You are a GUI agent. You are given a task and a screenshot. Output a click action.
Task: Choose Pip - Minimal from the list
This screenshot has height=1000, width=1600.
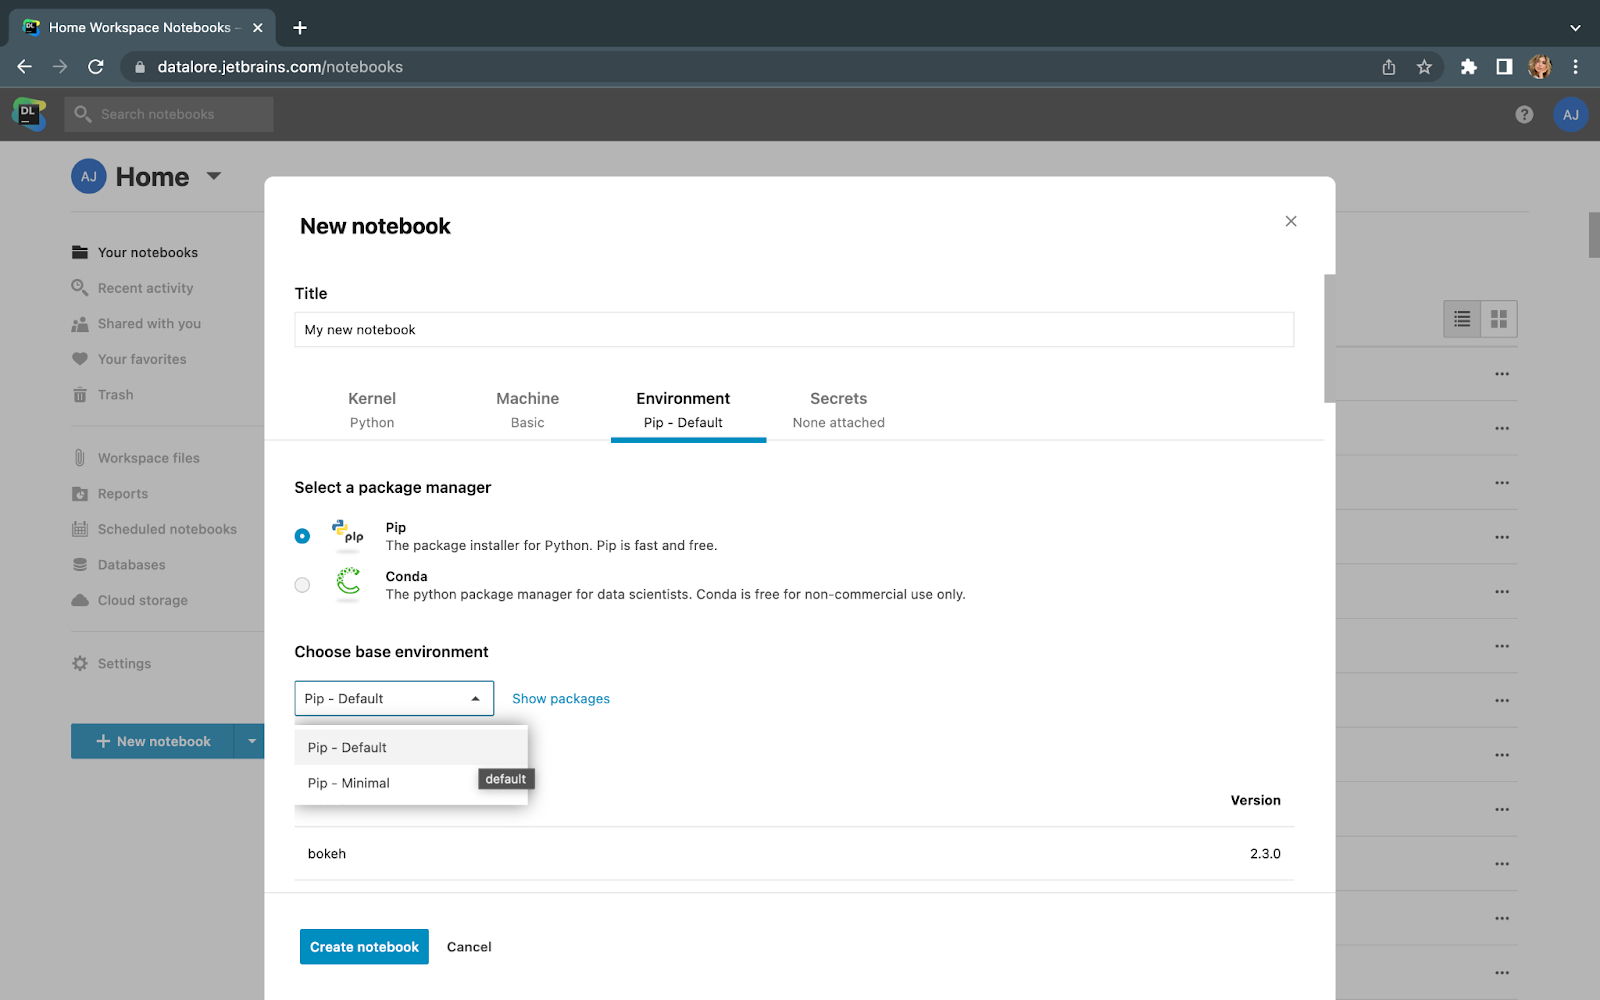[x=349, y=783]
